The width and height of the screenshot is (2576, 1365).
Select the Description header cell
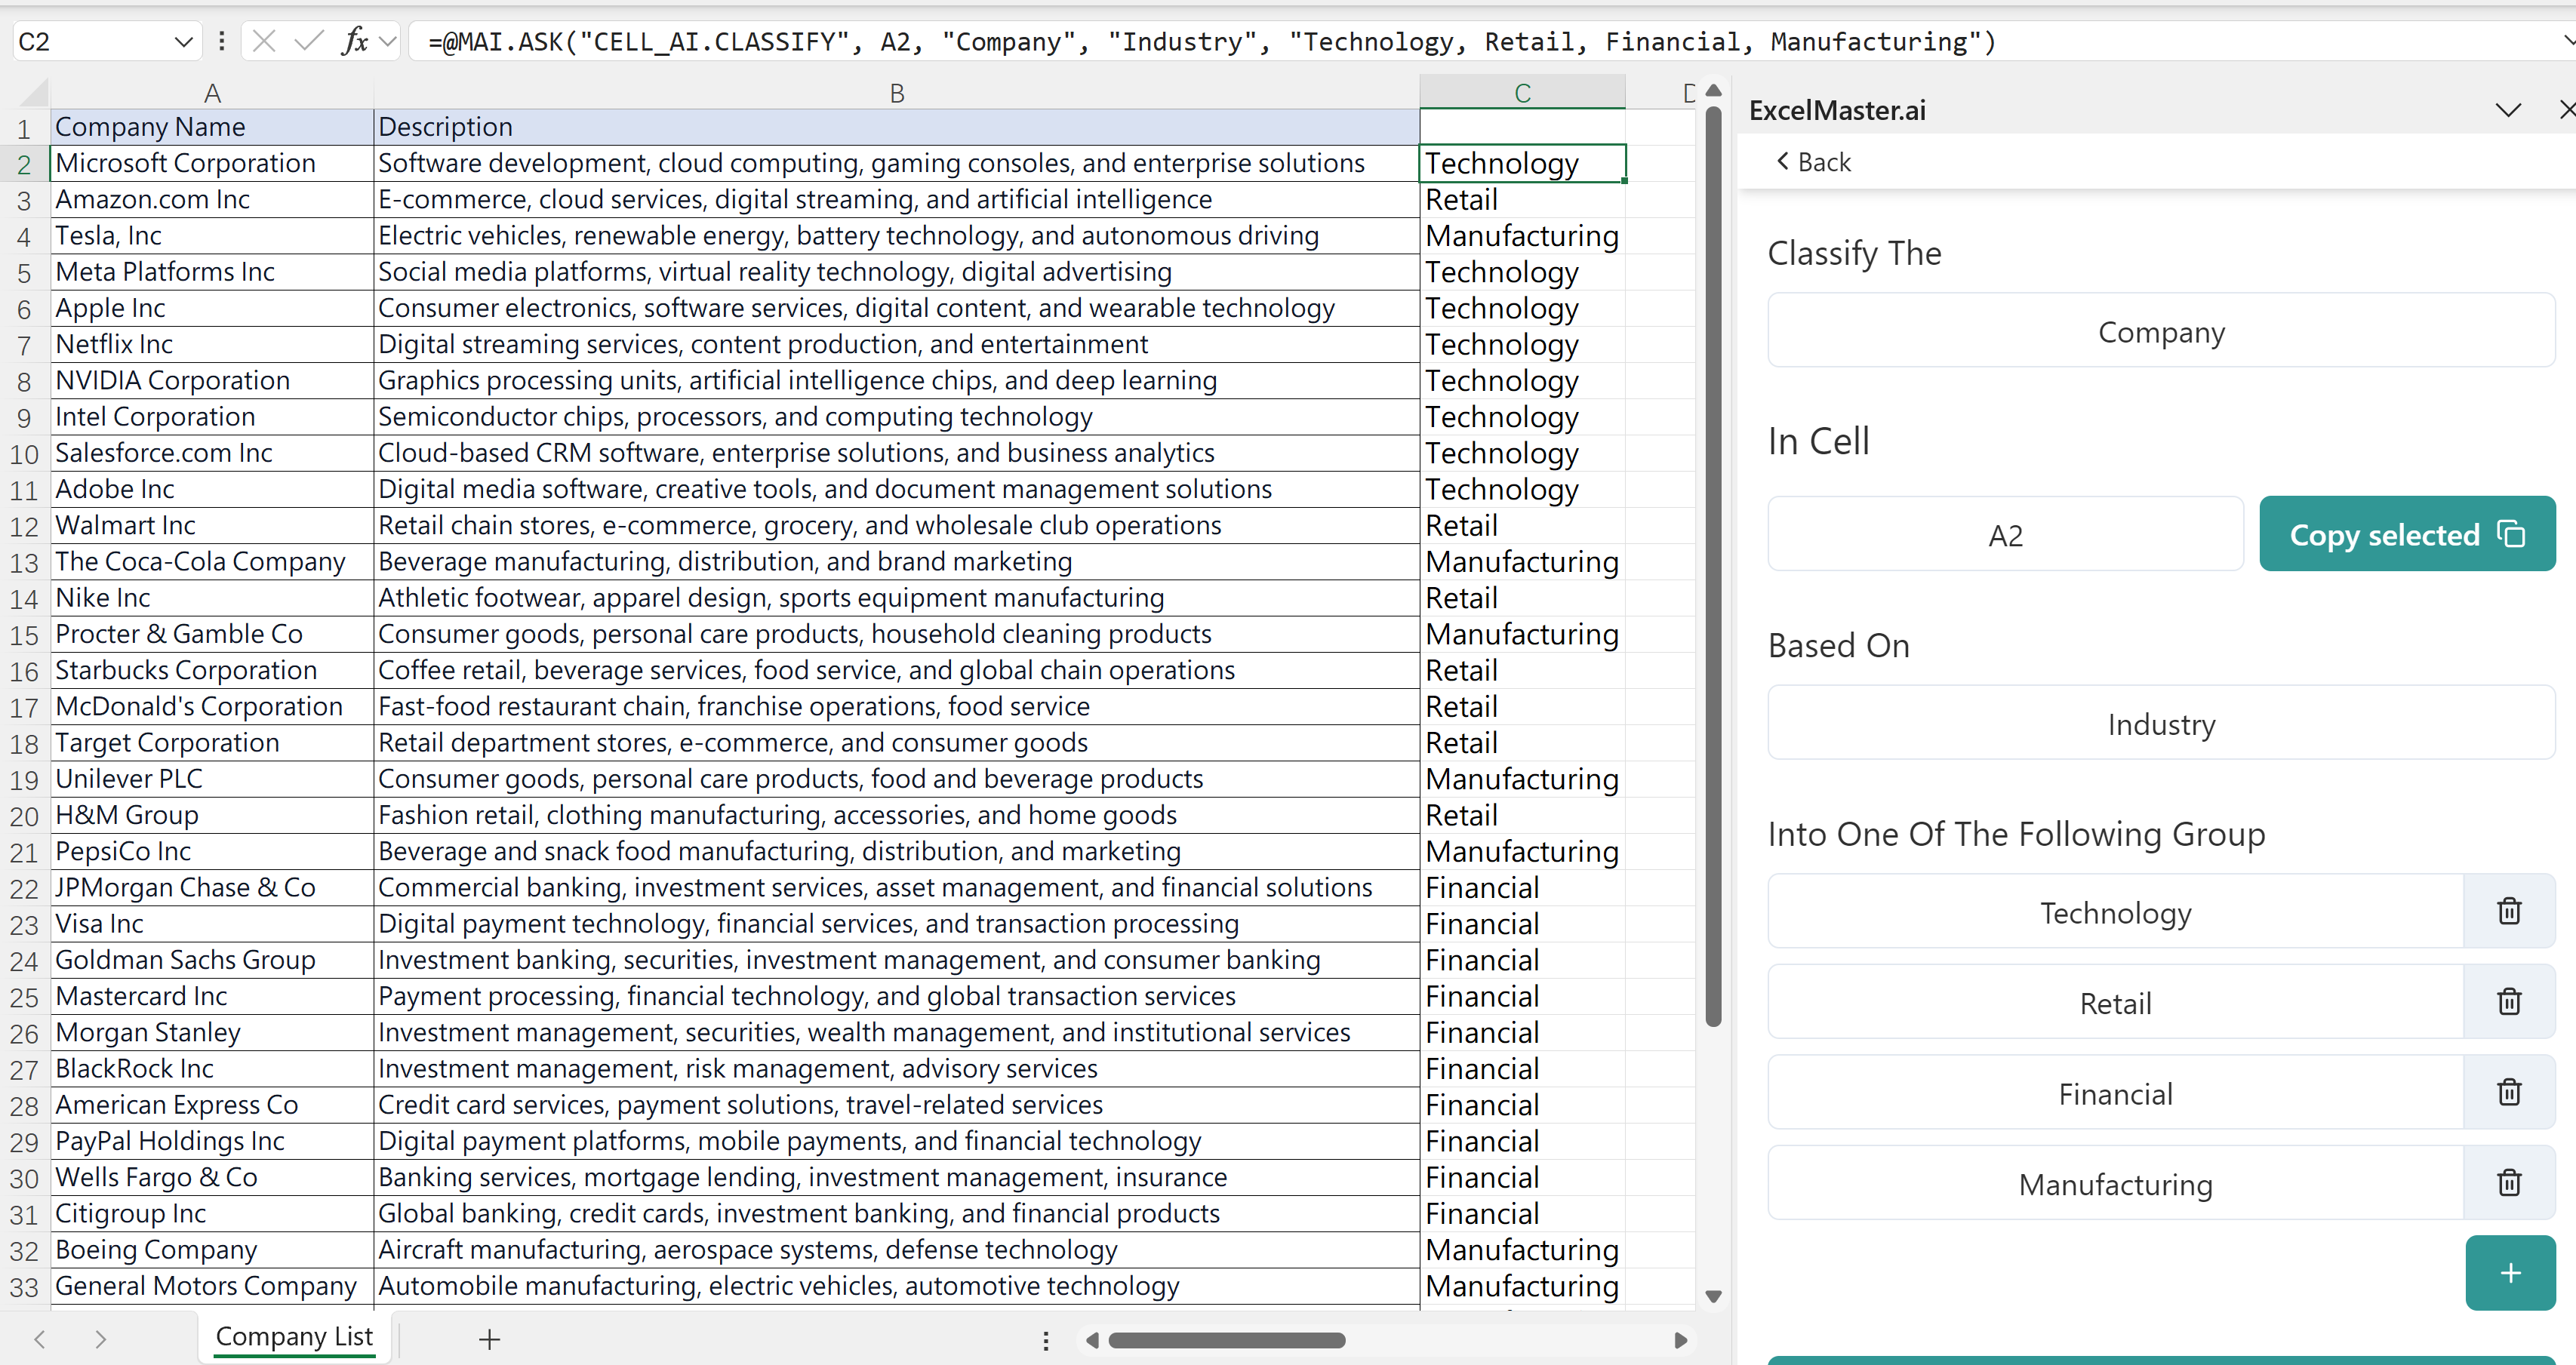(x=897, y=127)
